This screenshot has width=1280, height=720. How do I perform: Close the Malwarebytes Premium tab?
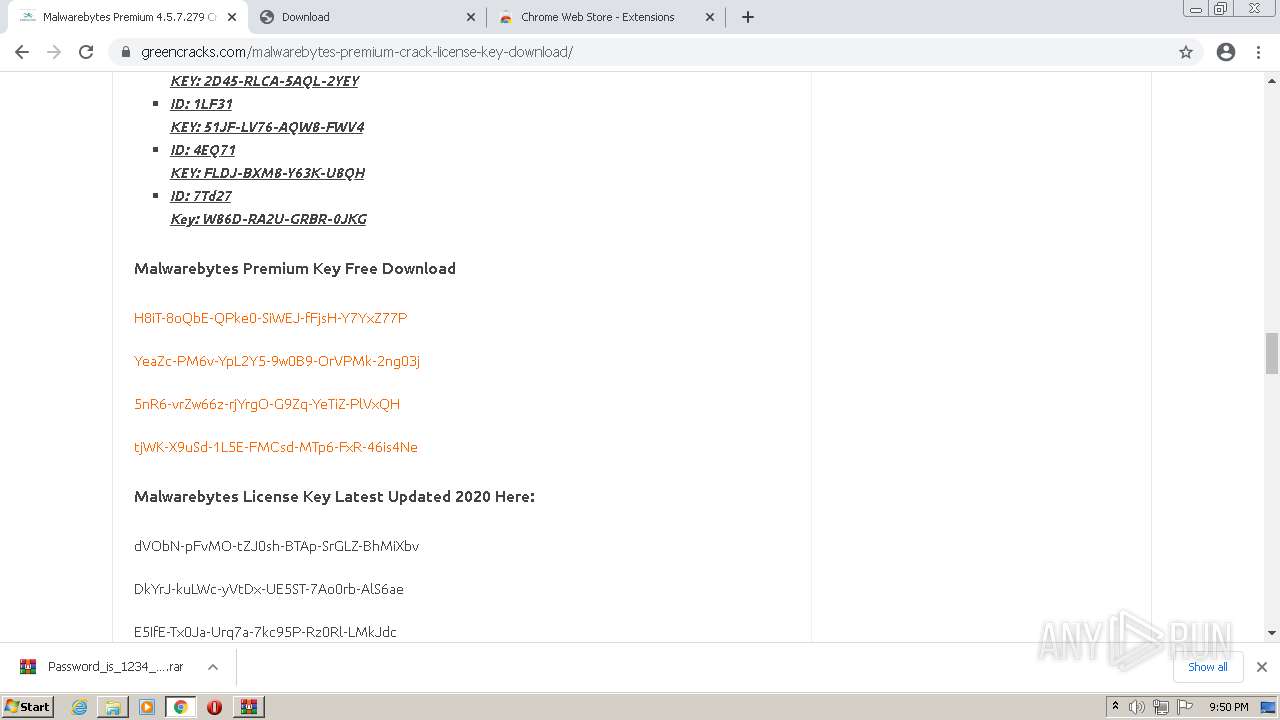(x=232, y=17)
